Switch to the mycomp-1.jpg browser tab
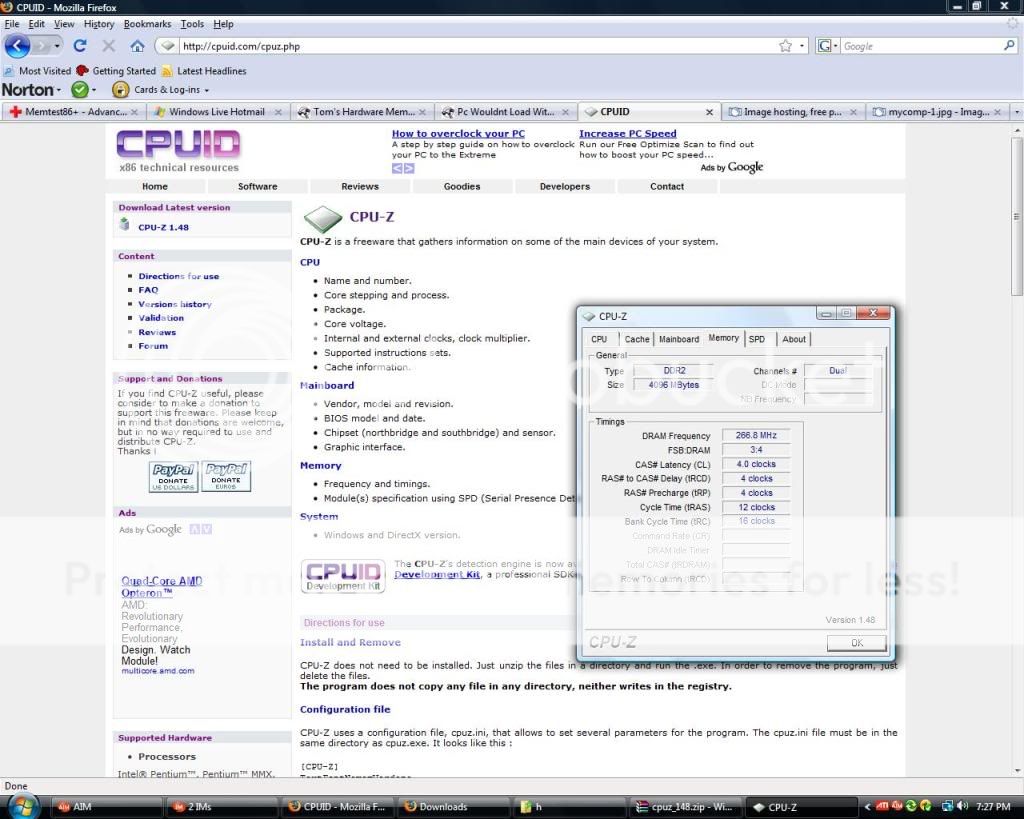 938,112
